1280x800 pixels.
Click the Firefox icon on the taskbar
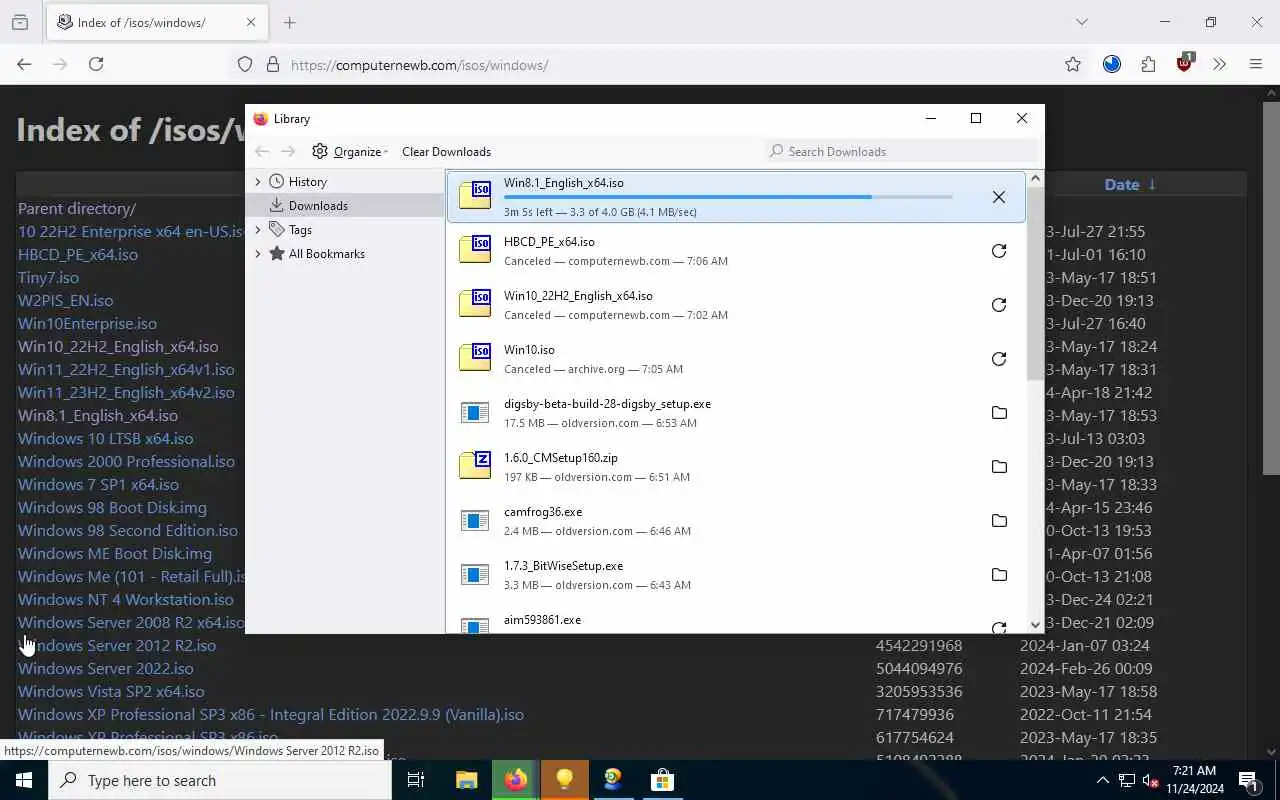[x=515, y=780]
